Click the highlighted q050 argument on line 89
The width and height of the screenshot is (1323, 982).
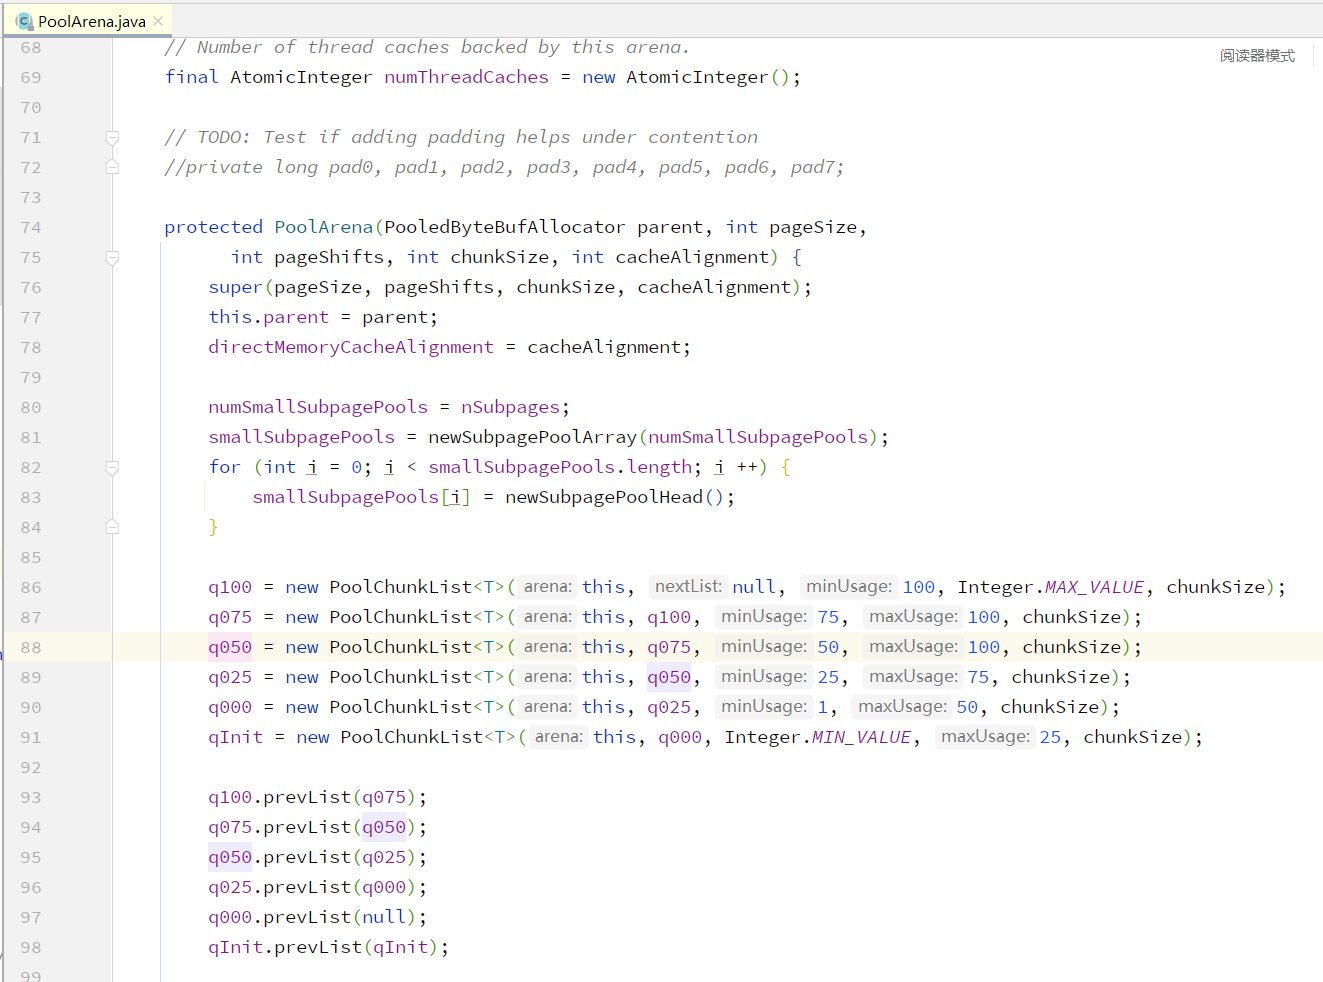[x=669, y=677]
